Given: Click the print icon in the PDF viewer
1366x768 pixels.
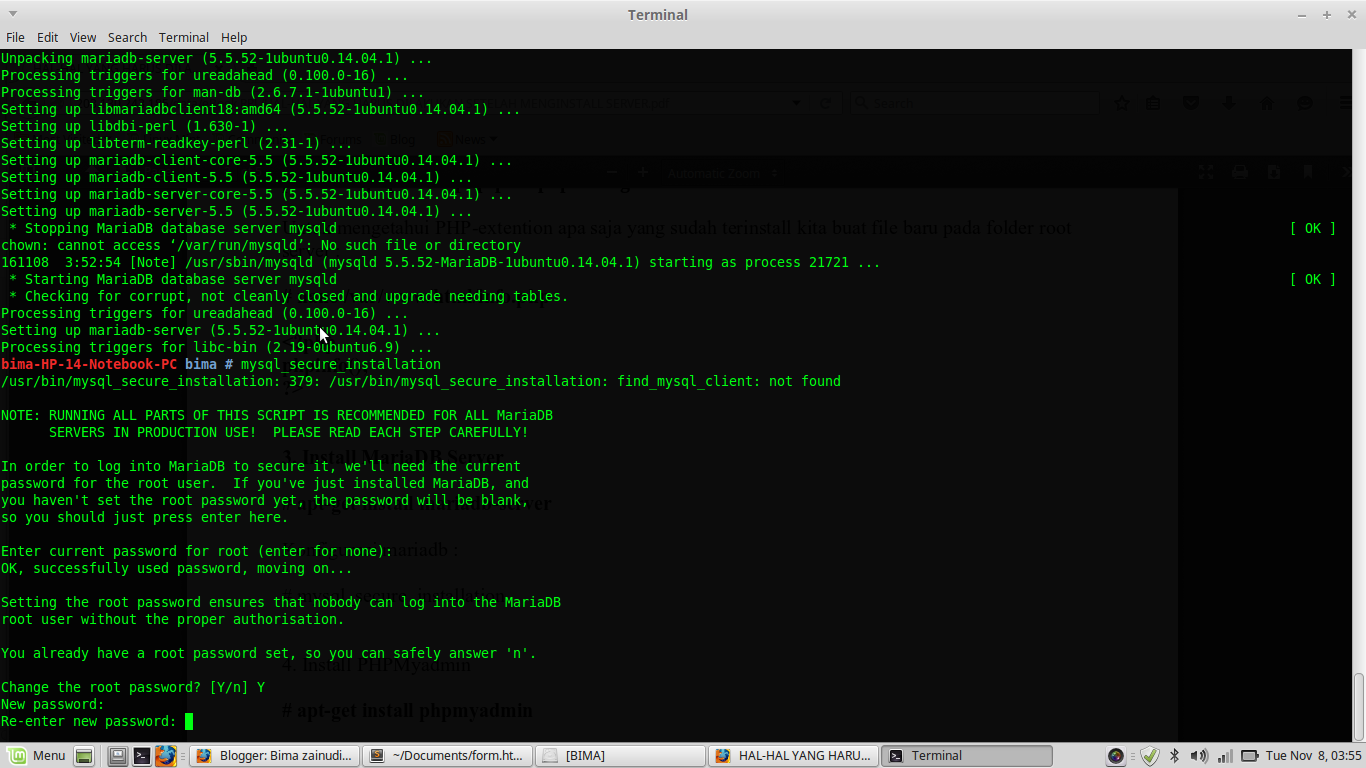Looking at the screenshot, I should pos(1239,172).
